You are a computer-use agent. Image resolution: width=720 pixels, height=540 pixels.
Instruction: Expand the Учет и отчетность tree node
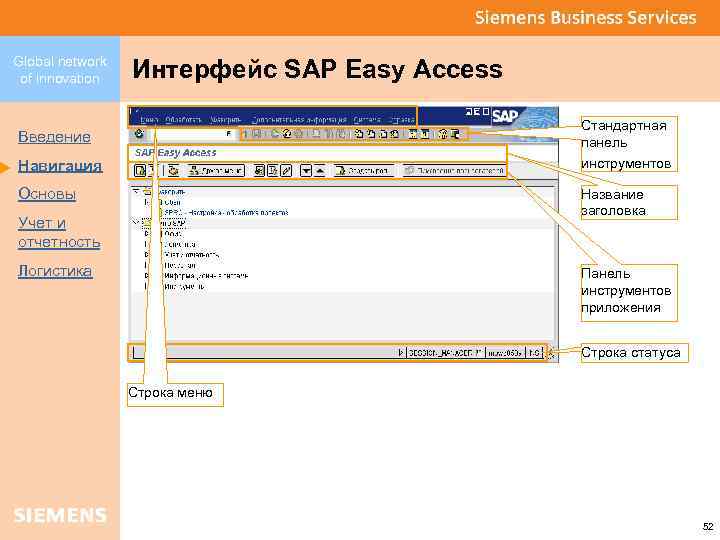(x=146, y=254)
